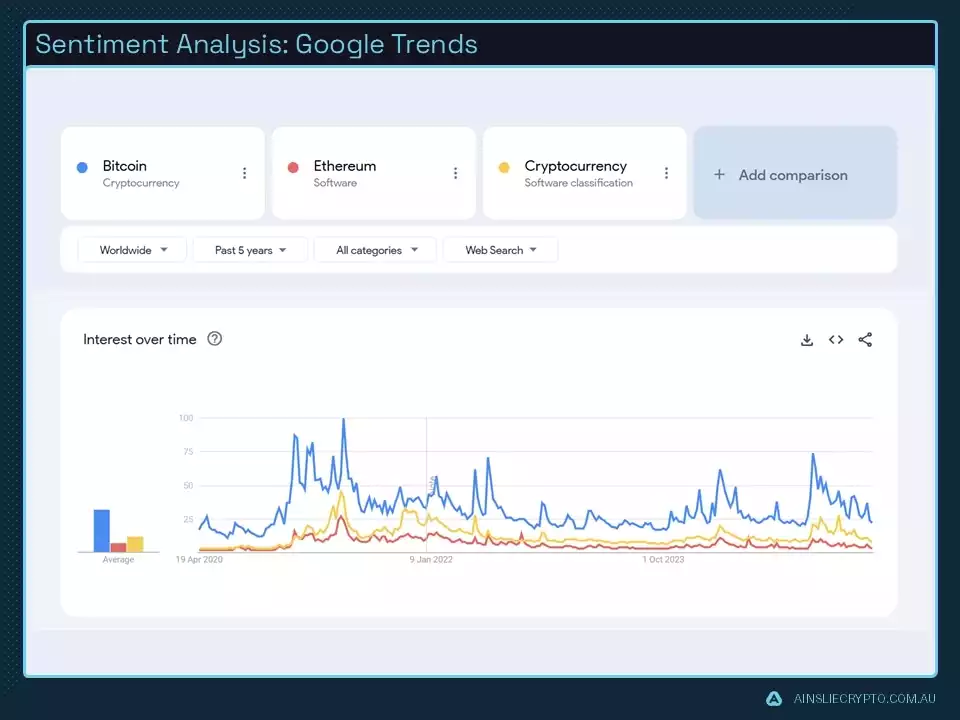Viewport: 960px width, 720px height.
Task: Click the plus icon in Add comparison
Action: (719, 173)
